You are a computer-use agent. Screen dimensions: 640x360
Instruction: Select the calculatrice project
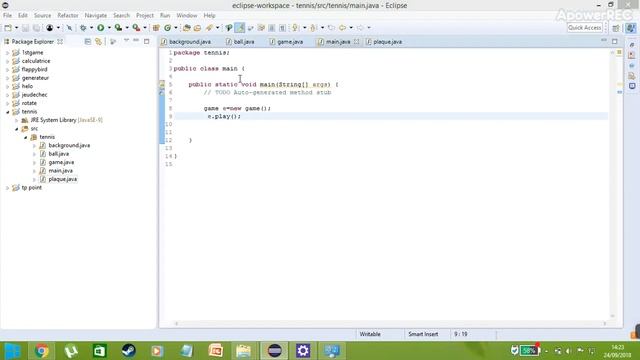(36, 61)
